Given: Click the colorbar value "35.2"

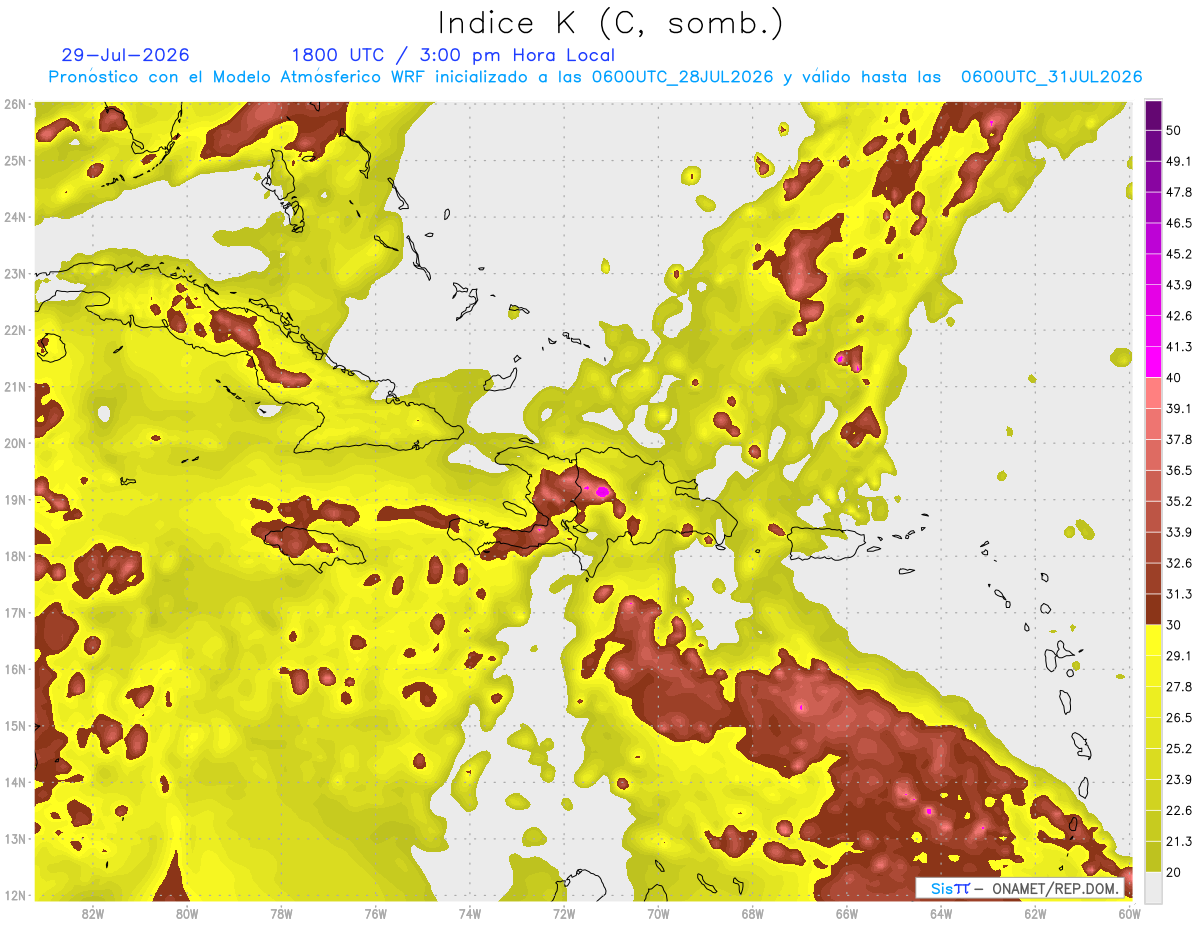Looking at the screenshot, I should coord(1179,501).
